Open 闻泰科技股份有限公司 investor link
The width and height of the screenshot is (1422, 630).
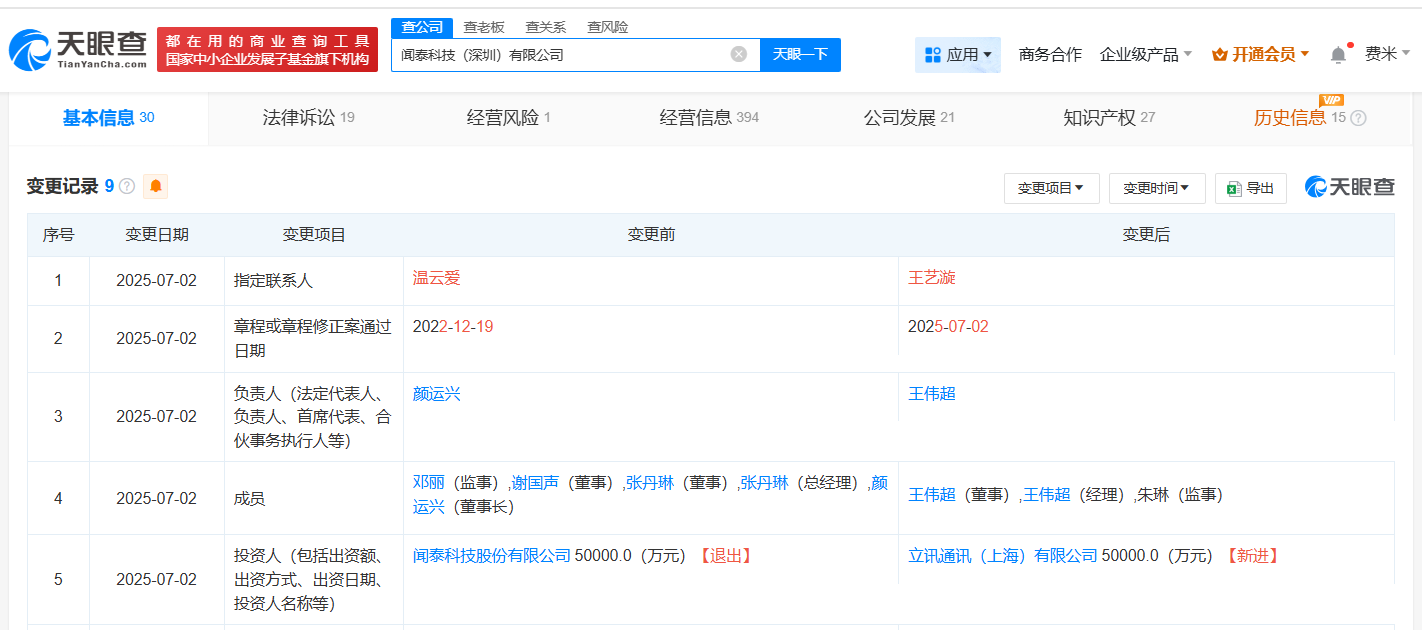click(492, 556)
